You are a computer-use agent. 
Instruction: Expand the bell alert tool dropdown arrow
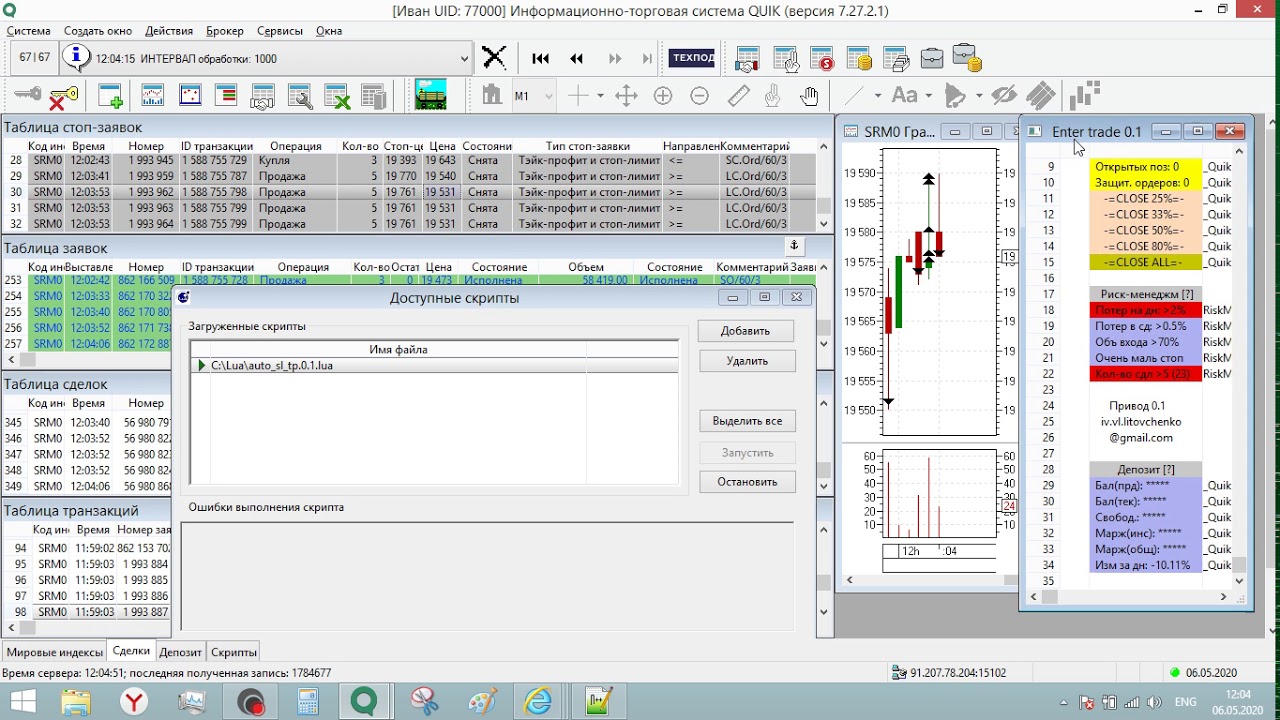pyautogui.click(x=979, y=96)
